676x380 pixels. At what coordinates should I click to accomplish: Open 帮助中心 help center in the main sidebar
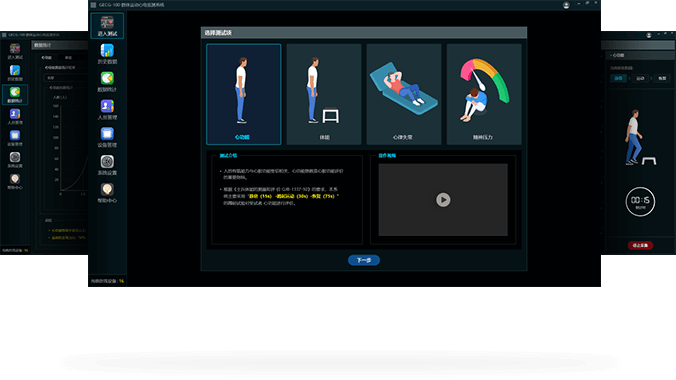(107, 193)
